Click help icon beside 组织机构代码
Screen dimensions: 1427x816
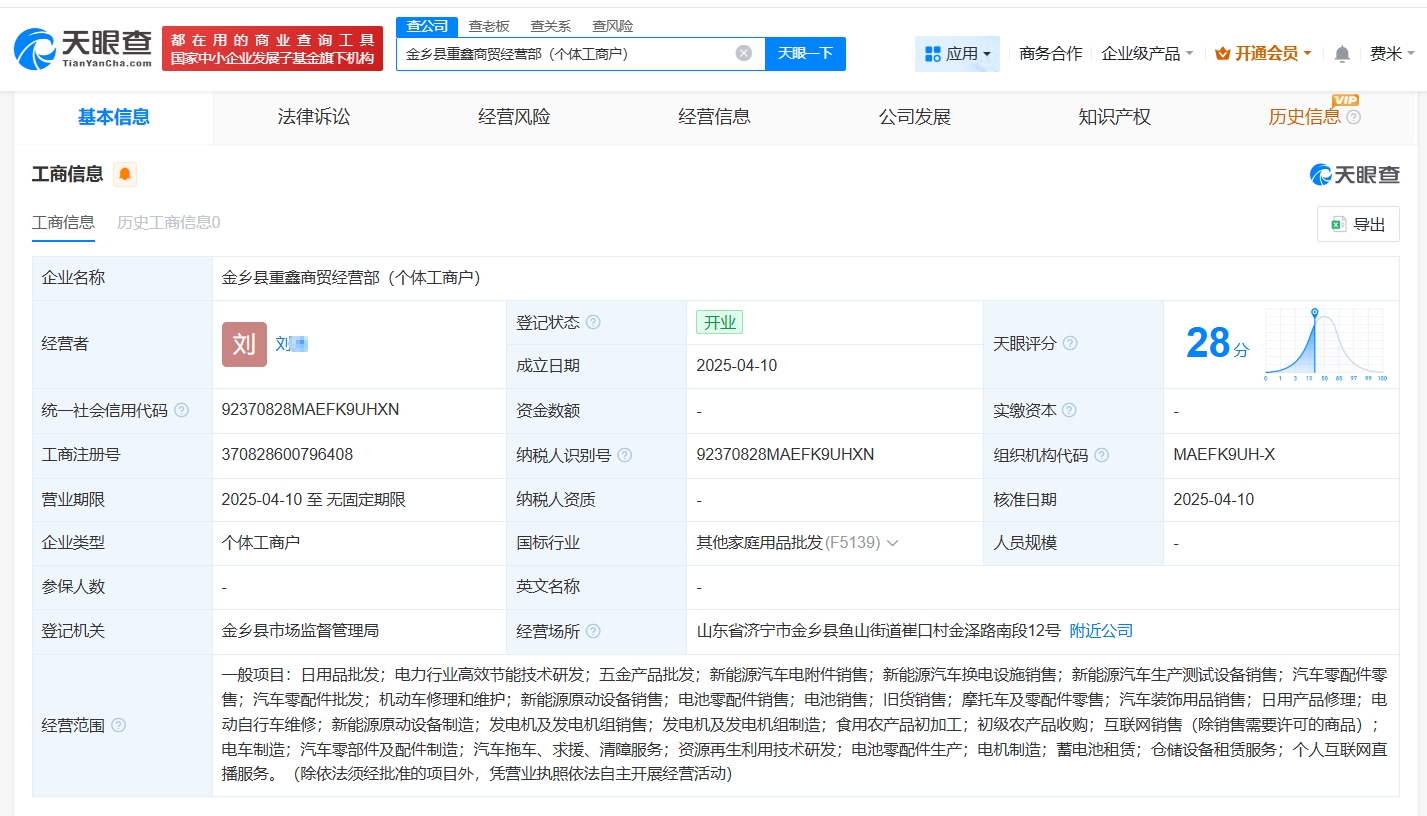(1102, 455)
